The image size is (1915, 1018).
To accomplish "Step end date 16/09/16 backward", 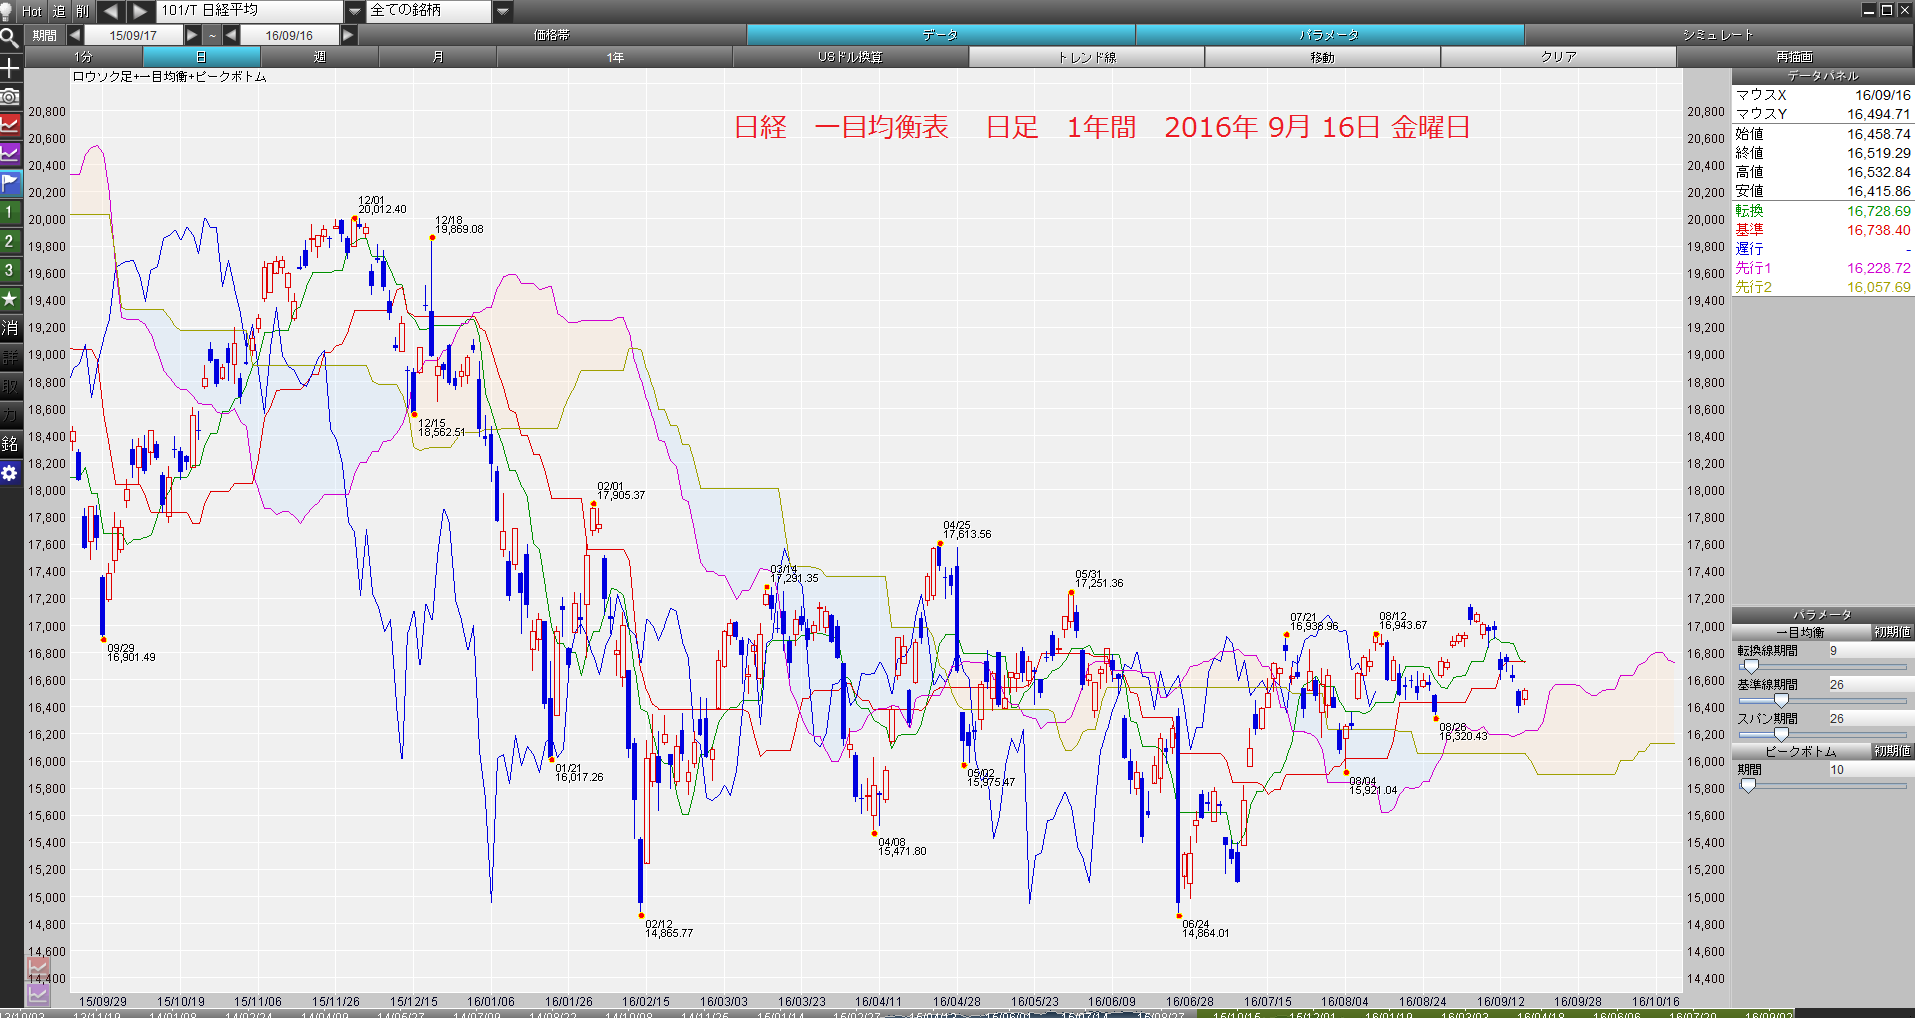I will tap(231, 35).
